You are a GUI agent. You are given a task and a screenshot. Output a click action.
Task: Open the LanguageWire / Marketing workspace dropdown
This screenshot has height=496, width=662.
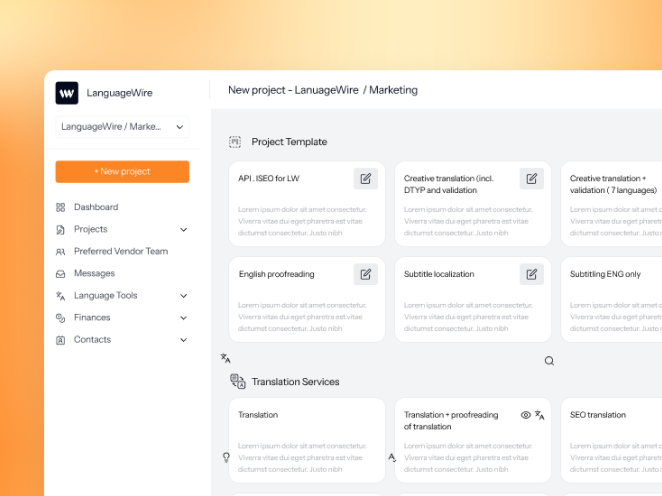(x=122, y=127)
